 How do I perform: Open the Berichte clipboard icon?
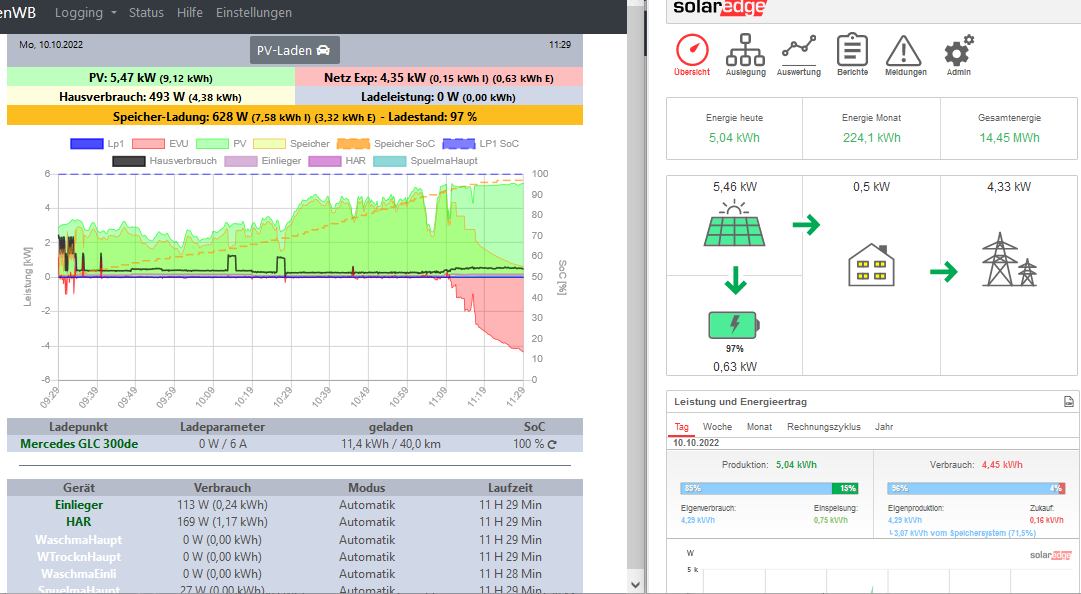click(852, 51)
